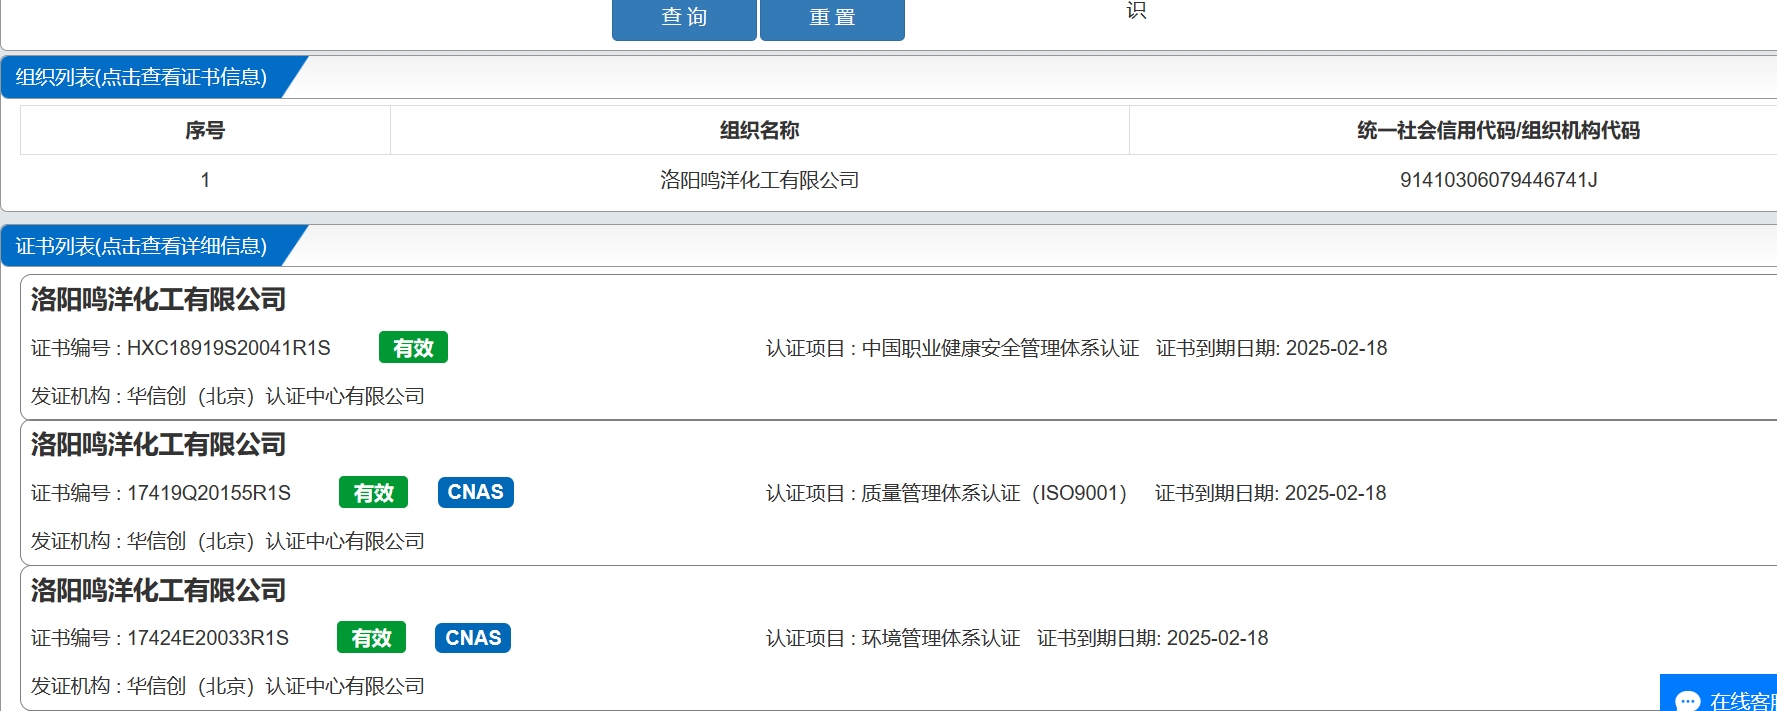Click the 查询 search button
This screenshot has width=1777, height=711.
684,19
